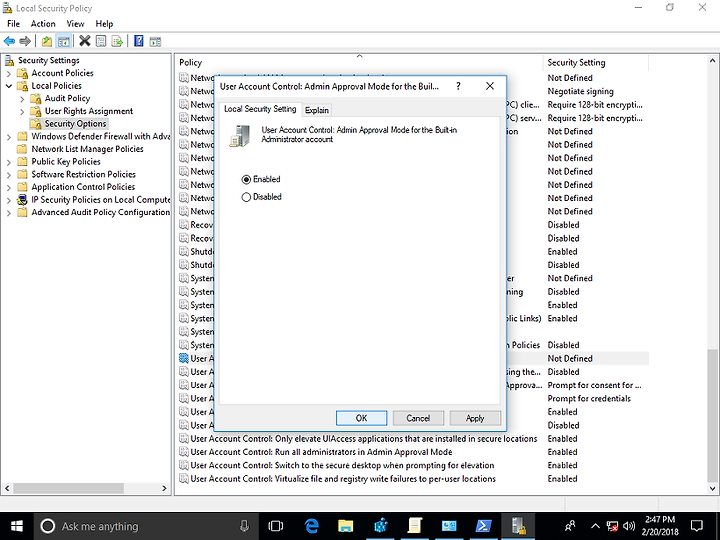The image size is (720, 540).
Task: Select Only elevate UIAccess applications policy
Action: pos(364,439)
